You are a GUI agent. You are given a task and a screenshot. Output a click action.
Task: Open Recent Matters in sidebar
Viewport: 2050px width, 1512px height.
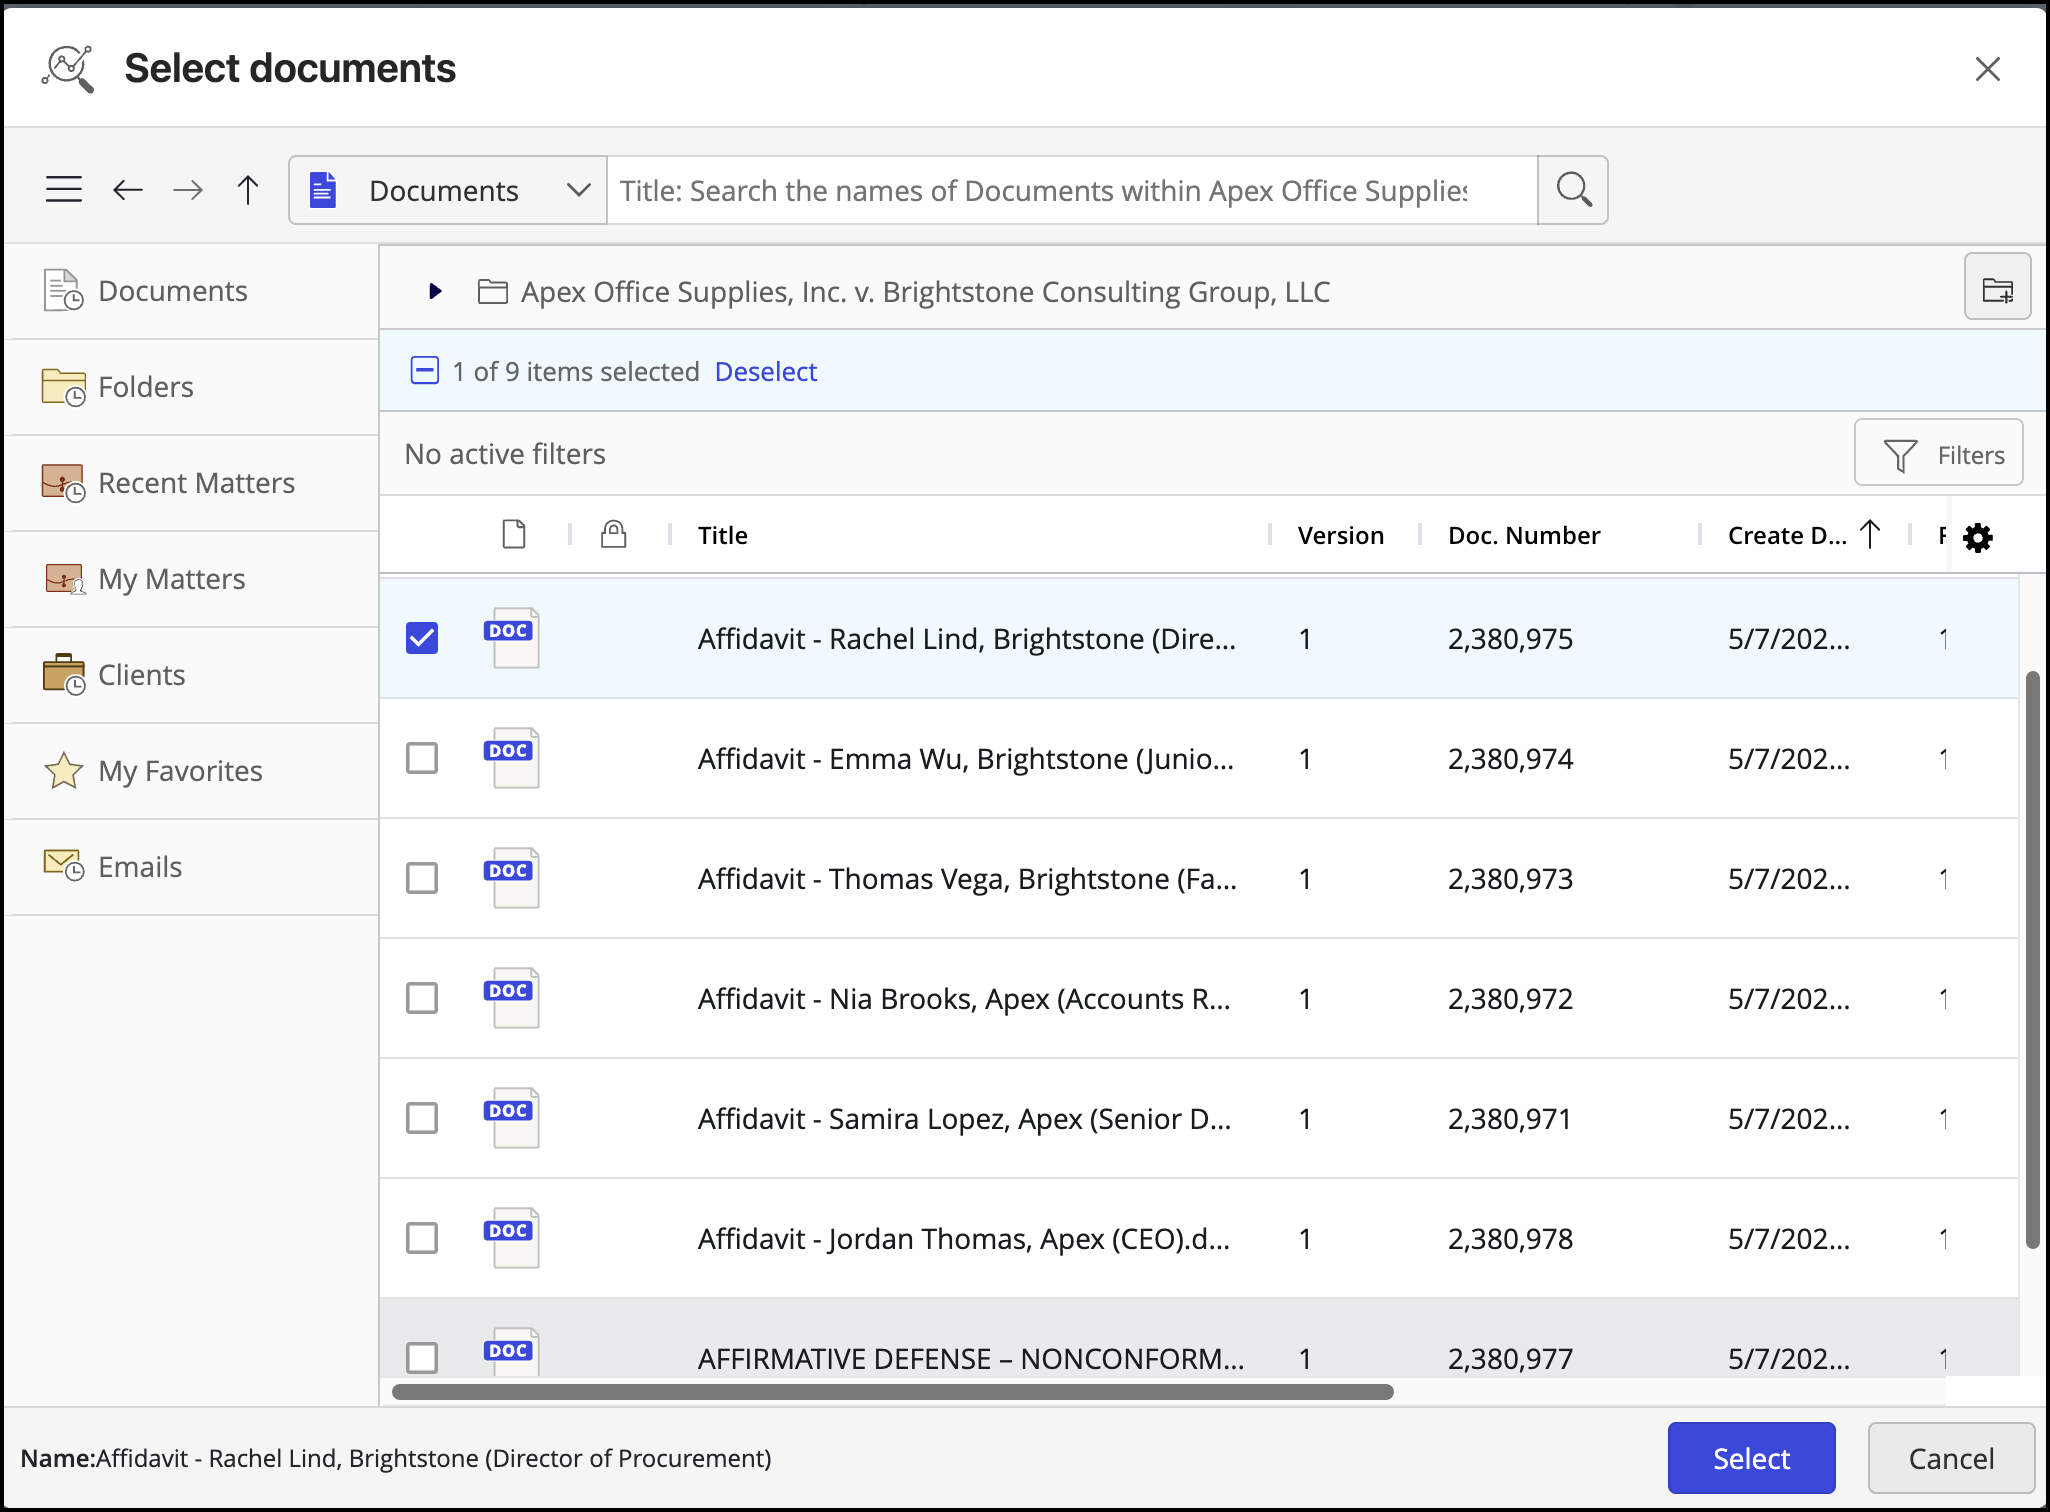pos(195,483)
